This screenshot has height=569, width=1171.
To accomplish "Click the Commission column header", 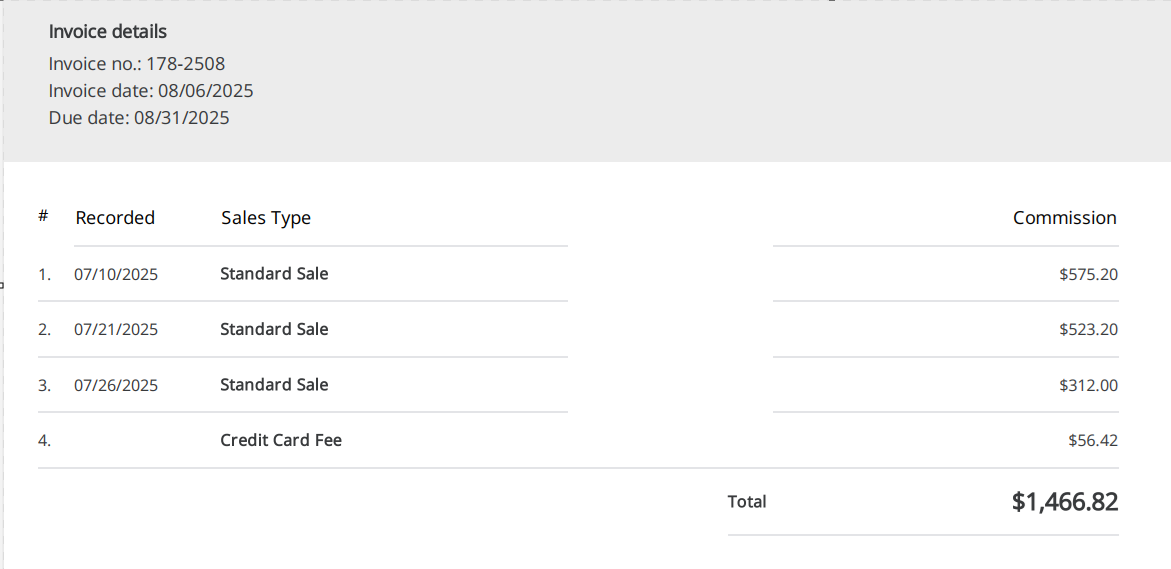I will 1064,218.
